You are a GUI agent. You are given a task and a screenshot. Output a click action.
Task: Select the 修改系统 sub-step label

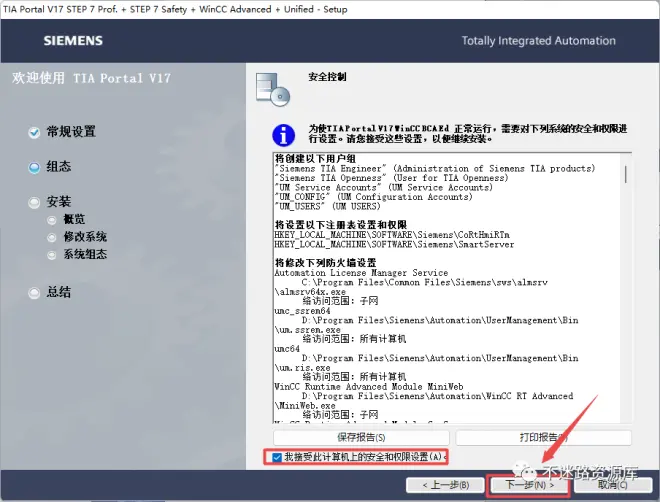pyautogui.click(x=85, y=237)
